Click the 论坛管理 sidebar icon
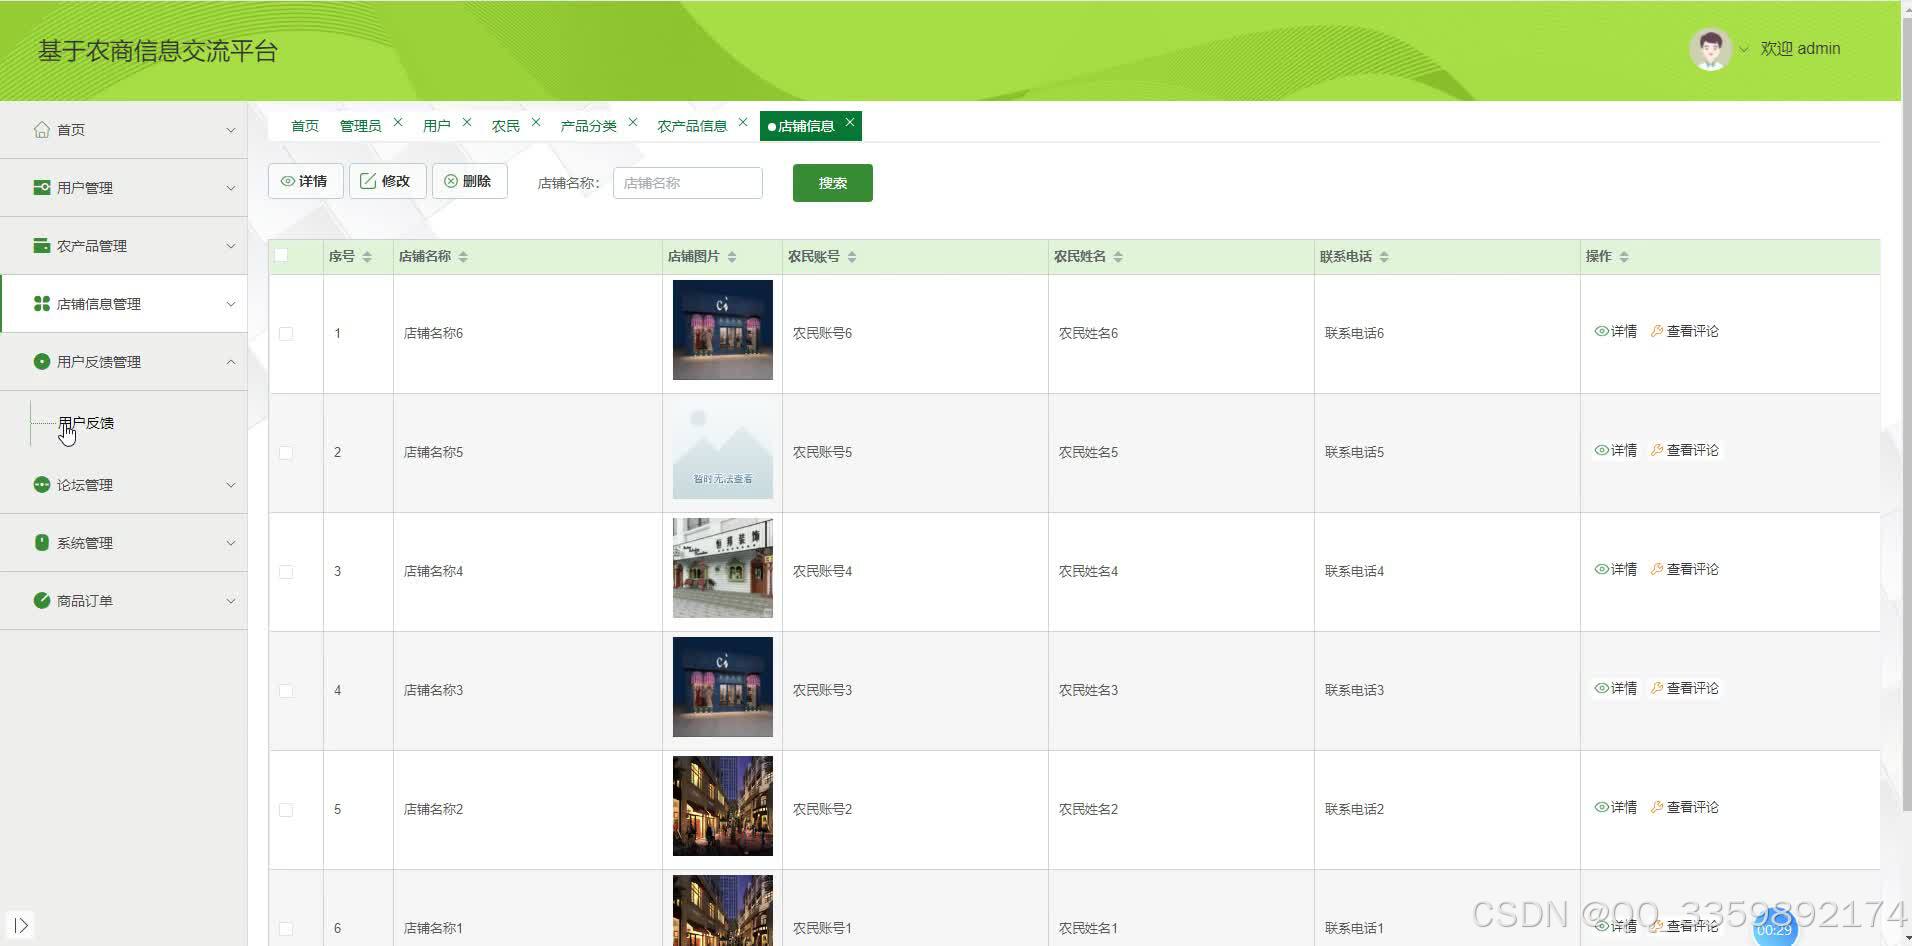The height and width of the screenshot is (946, 1912). 41,484
